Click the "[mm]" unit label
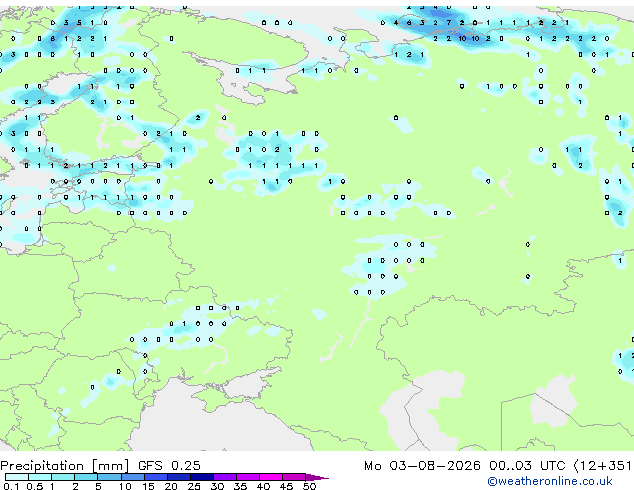Viewport: 634px width, 490px height. [110, 466]
